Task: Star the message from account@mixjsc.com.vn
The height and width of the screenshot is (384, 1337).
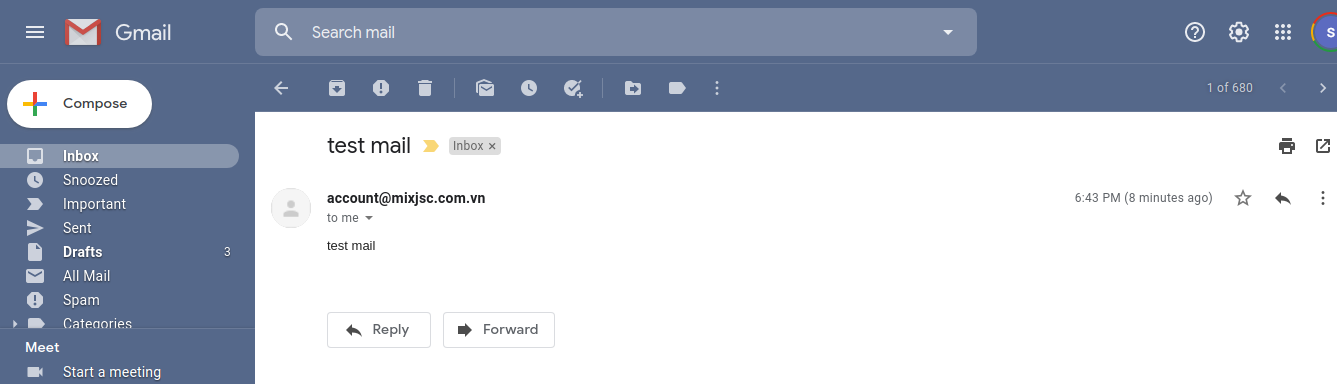Action: click(1243, 198)
